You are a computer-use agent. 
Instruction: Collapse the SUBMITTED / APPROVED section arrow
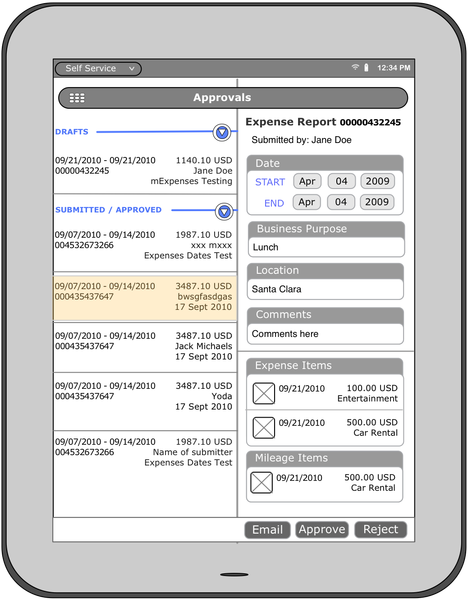coord(224,211)
